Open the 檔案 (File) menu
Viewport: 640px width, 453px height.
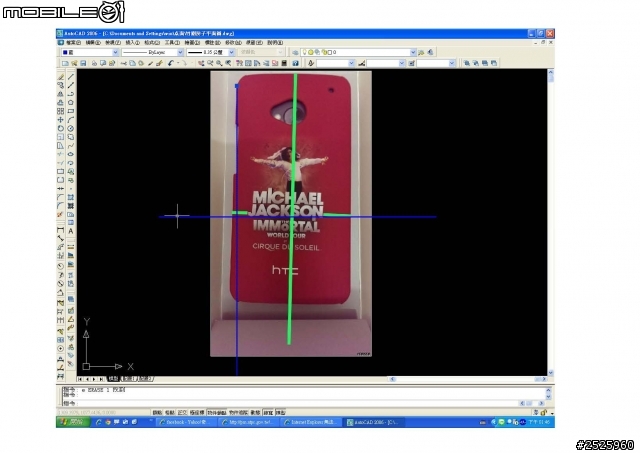coord(73,42)
